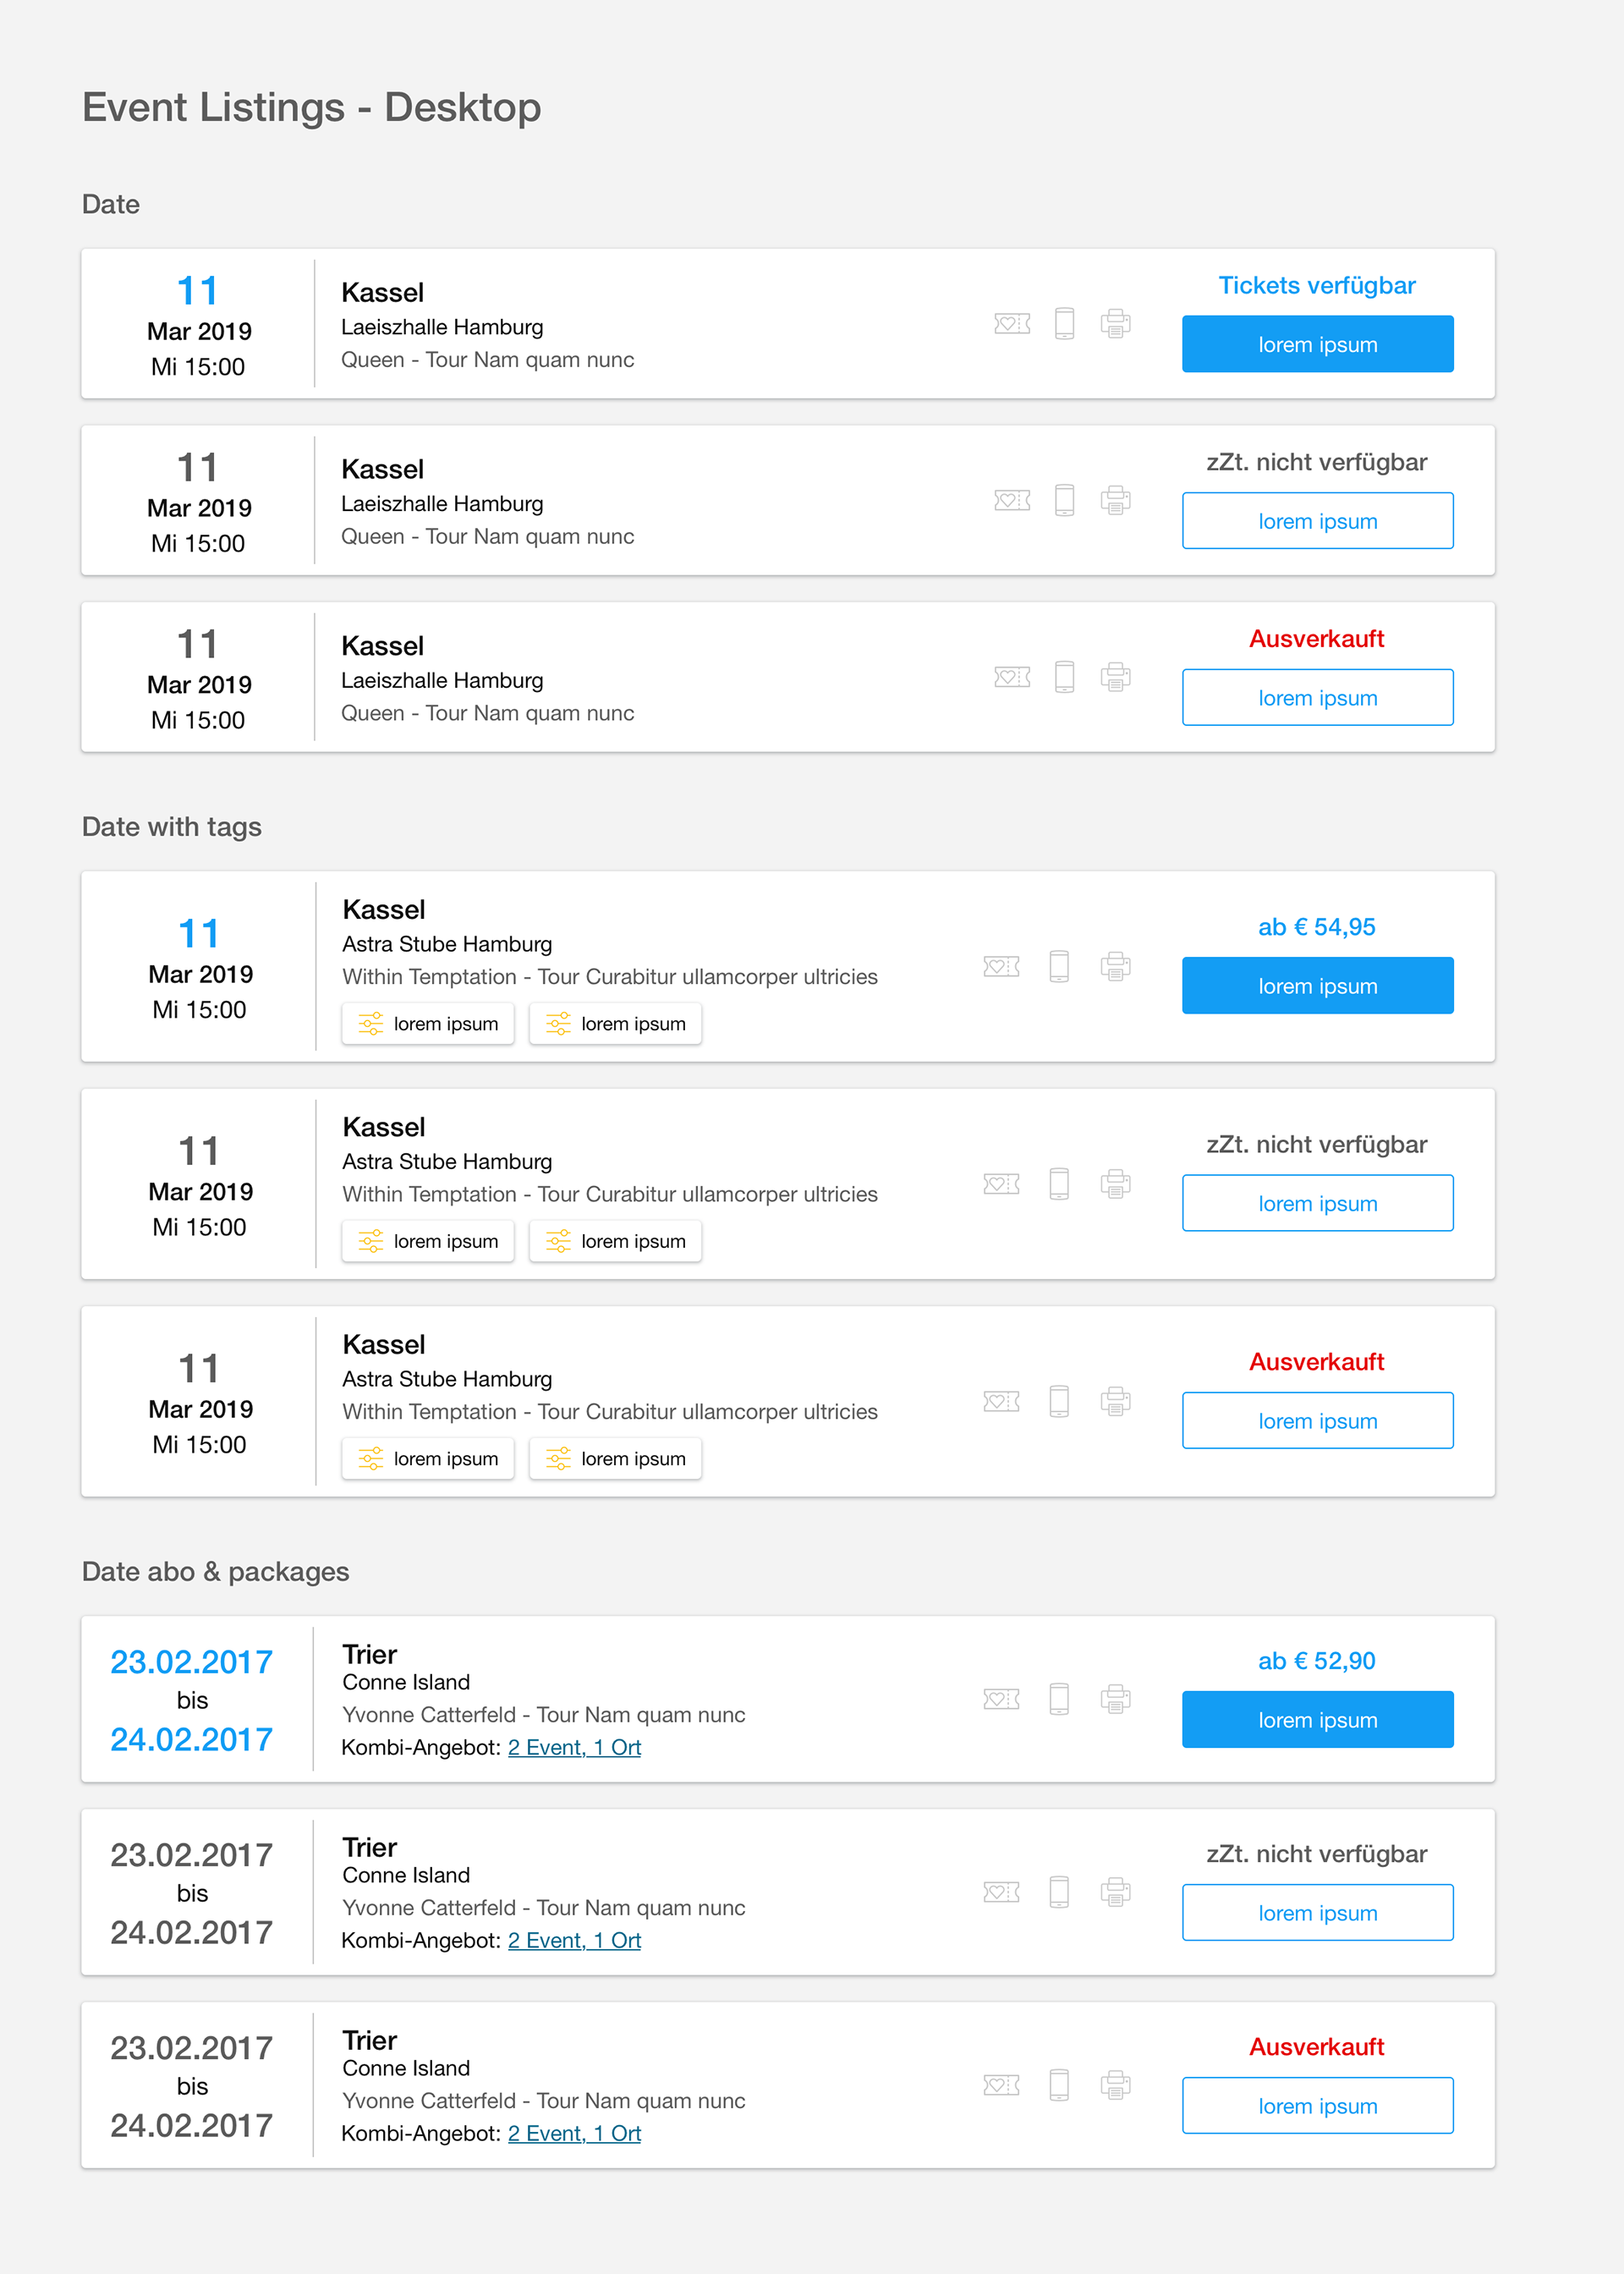Click the print icon in the first Kassel Ausverkauft row
The width and height of the screenshot is (1624, 2274).
(x=1116, y=677)
